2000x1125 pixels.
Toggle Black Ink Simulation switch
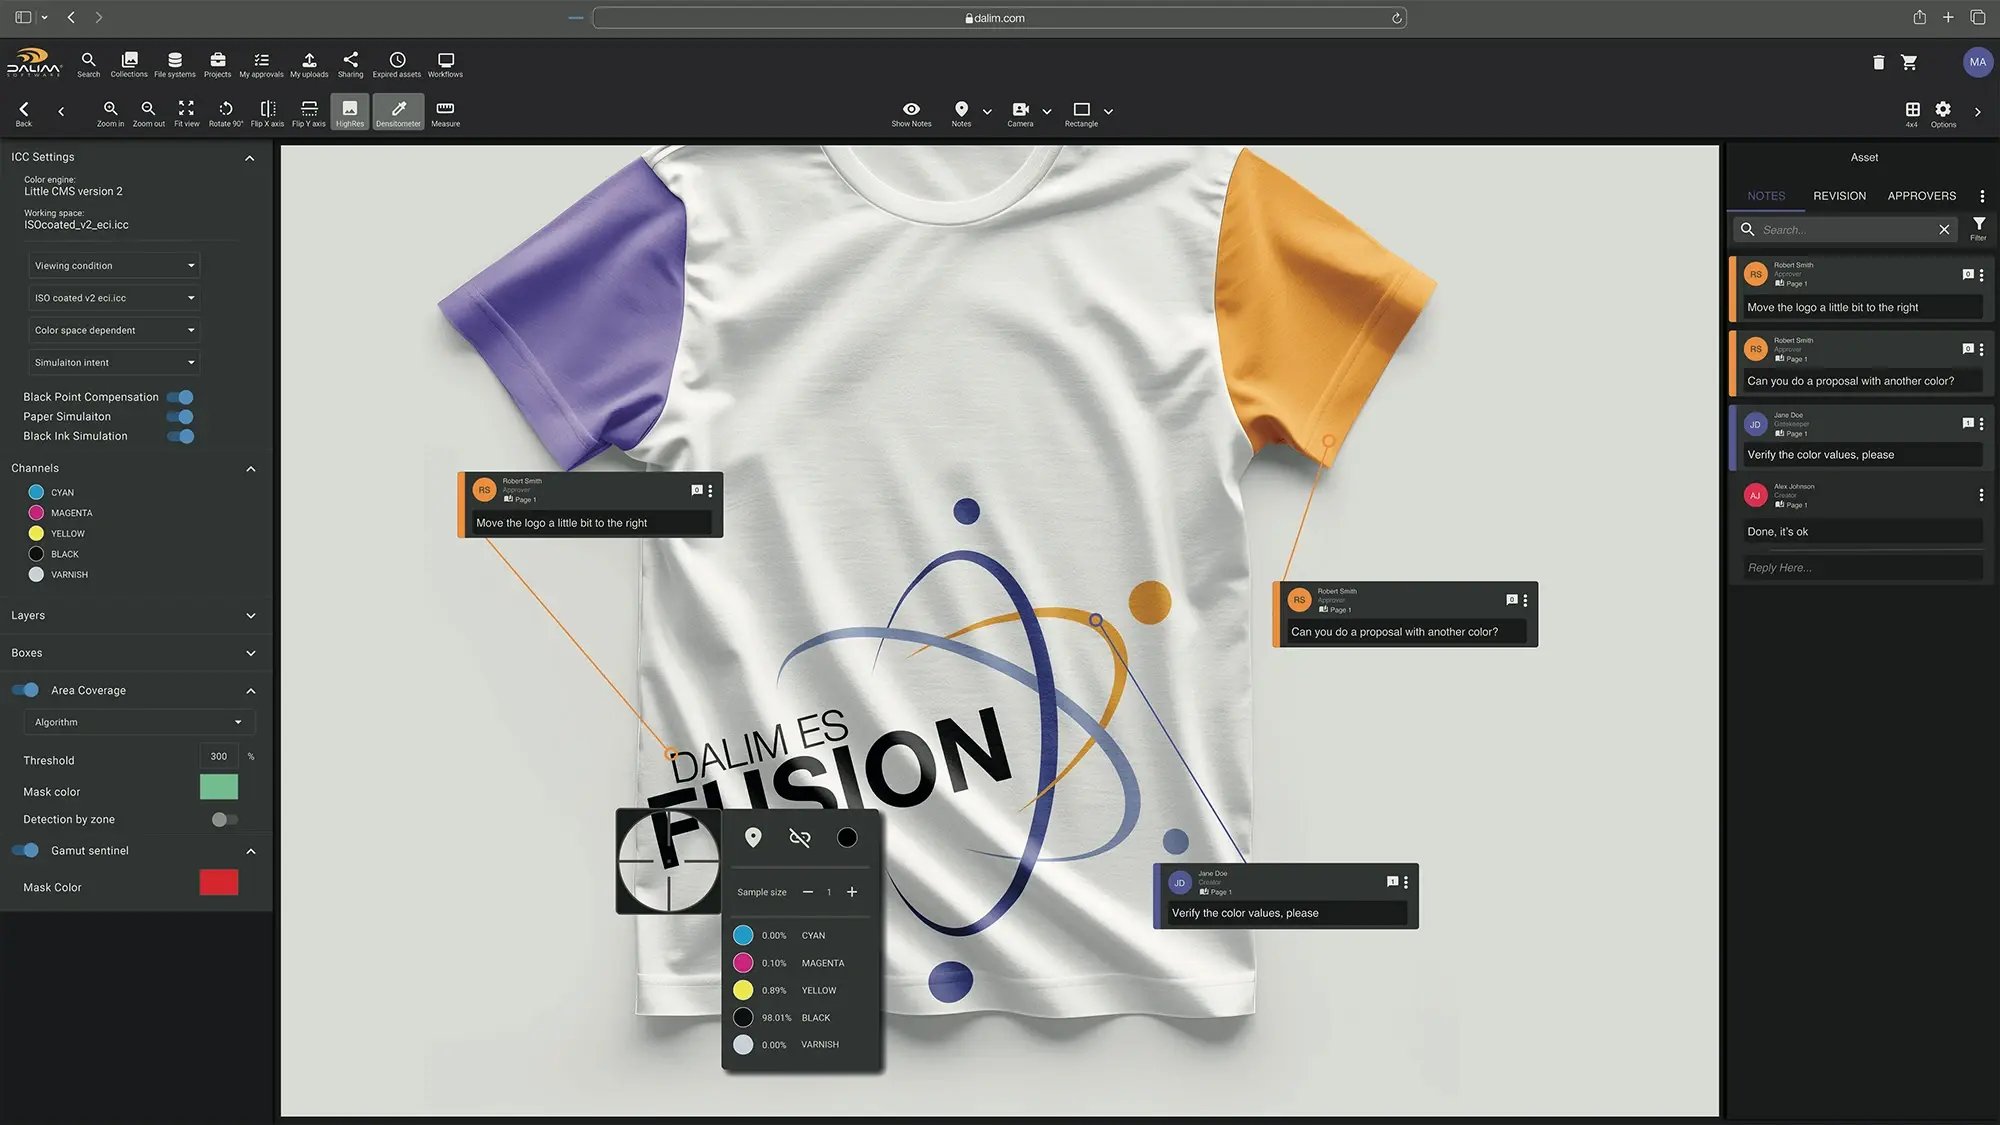tap(180, 436)
